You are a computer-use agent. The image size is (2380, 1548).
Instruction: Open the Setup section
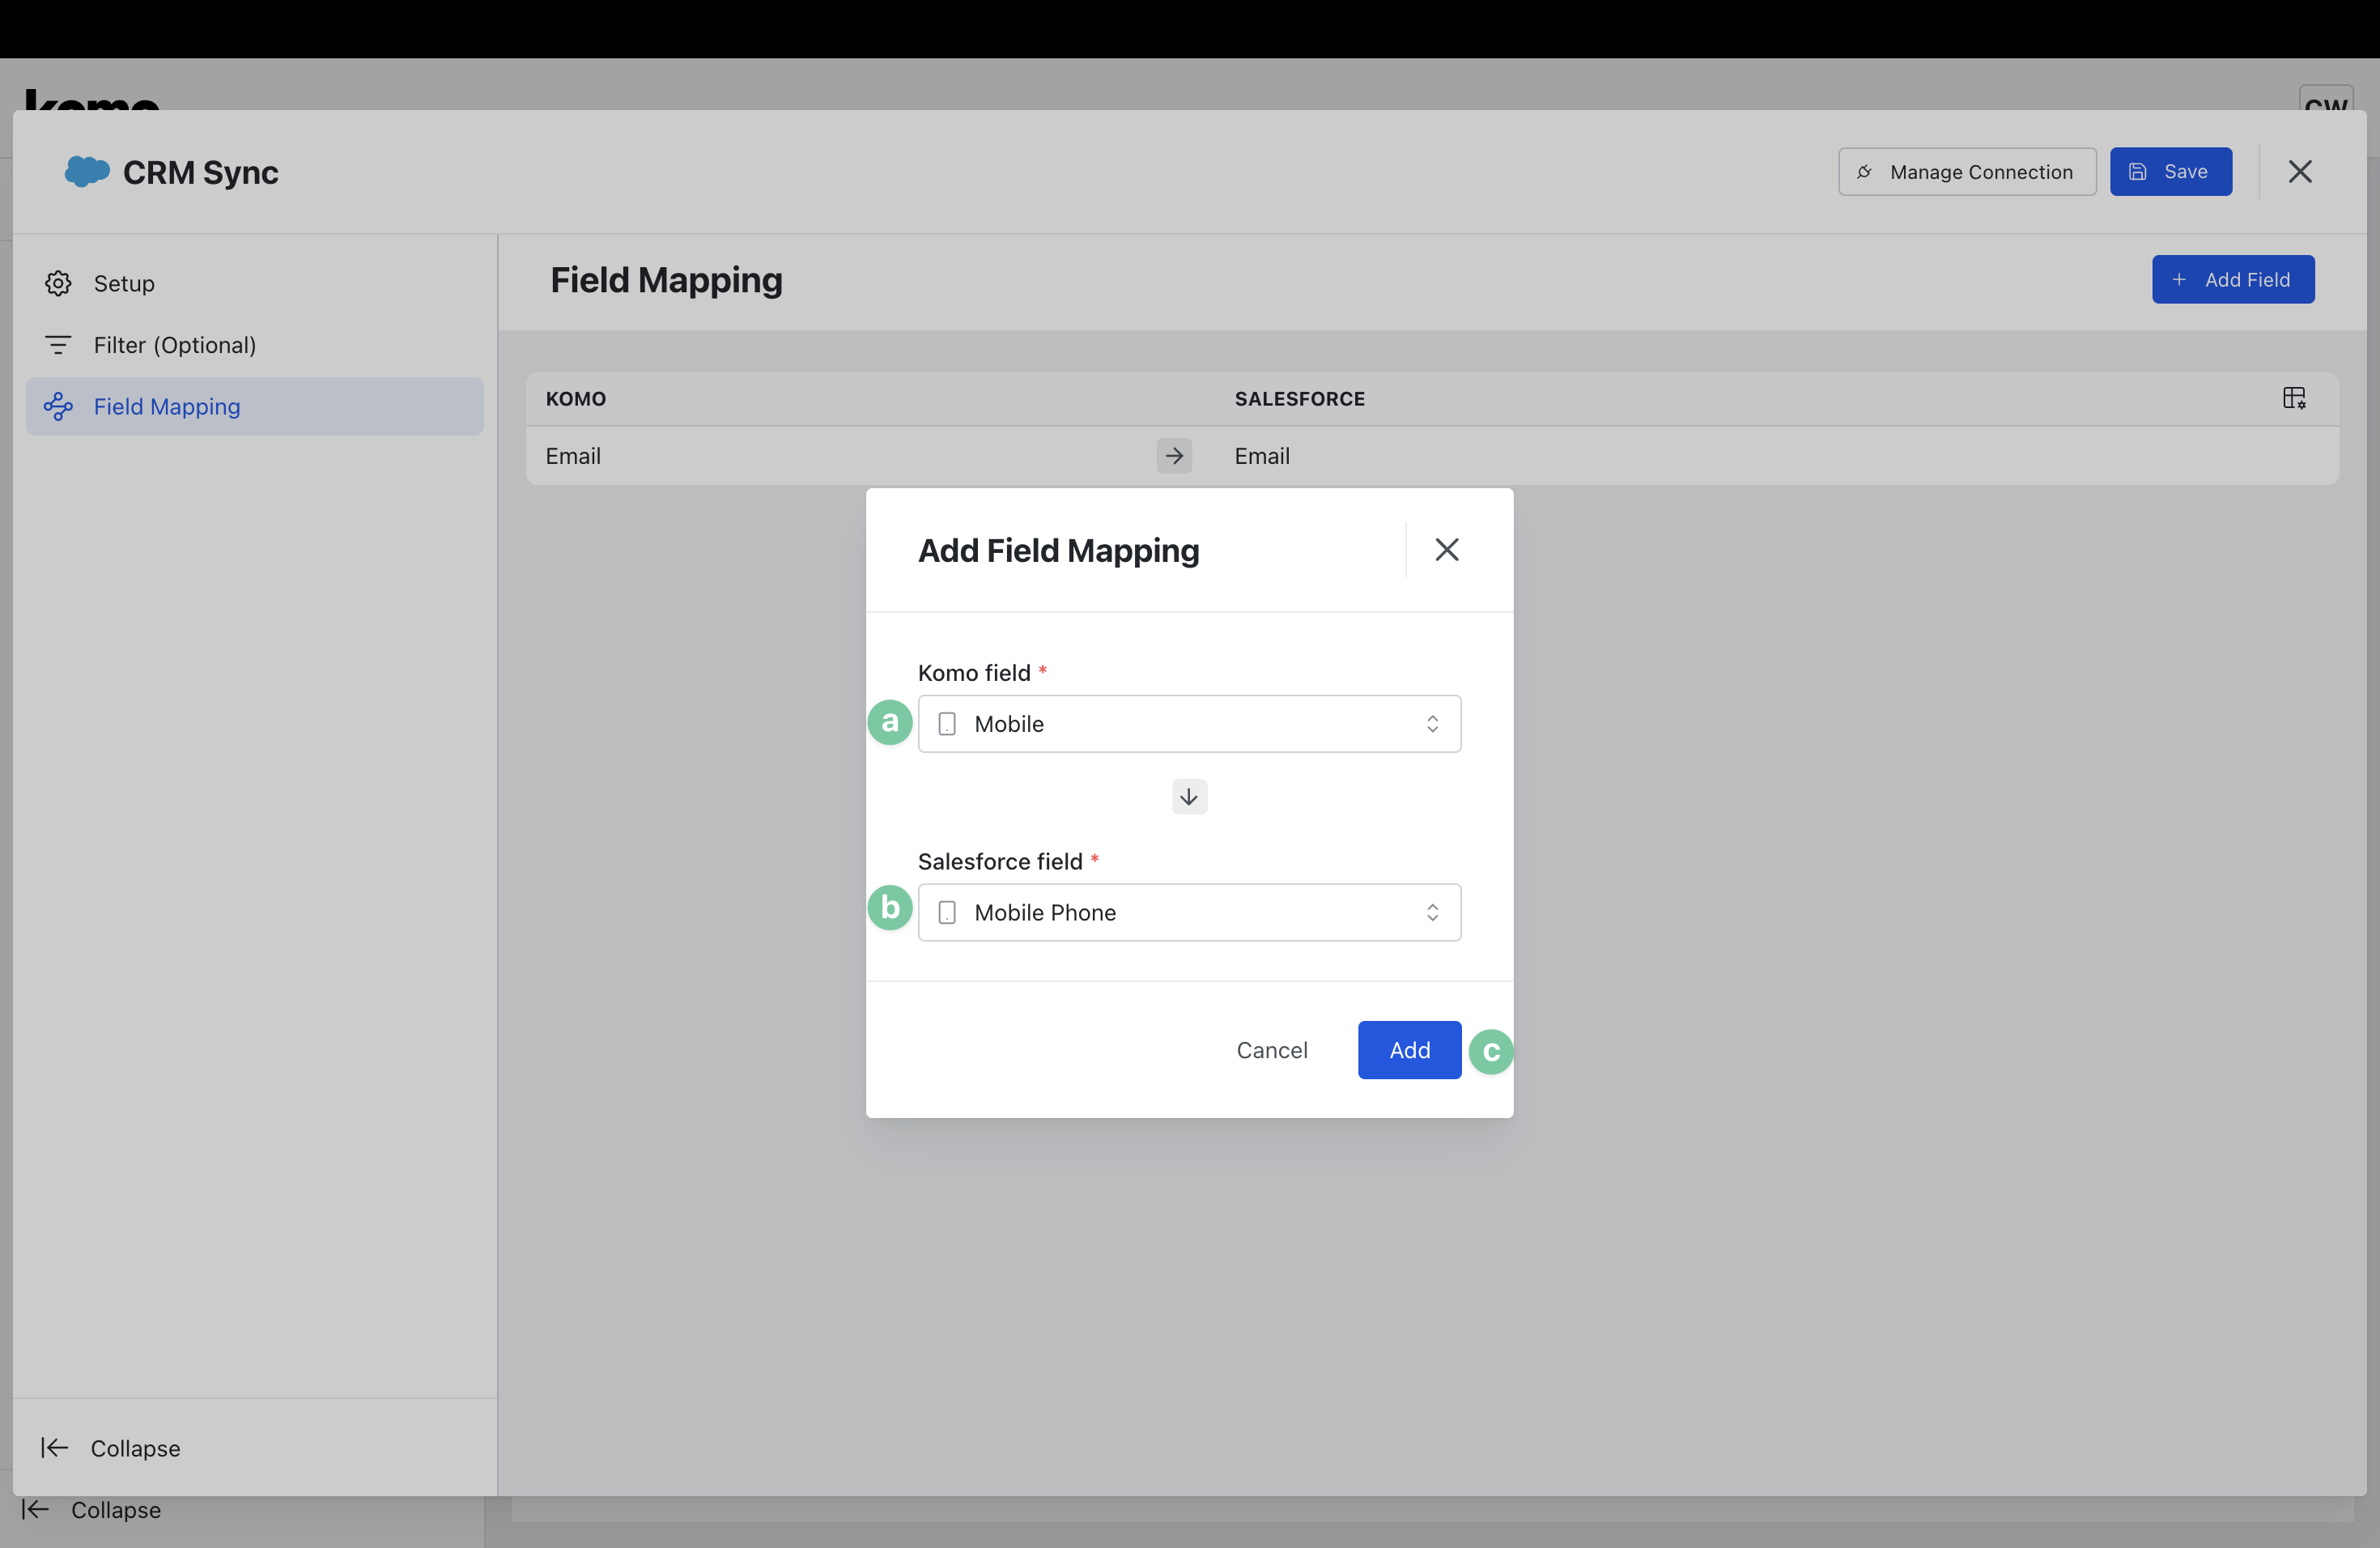pyautogui.click(x=124, y=284)
